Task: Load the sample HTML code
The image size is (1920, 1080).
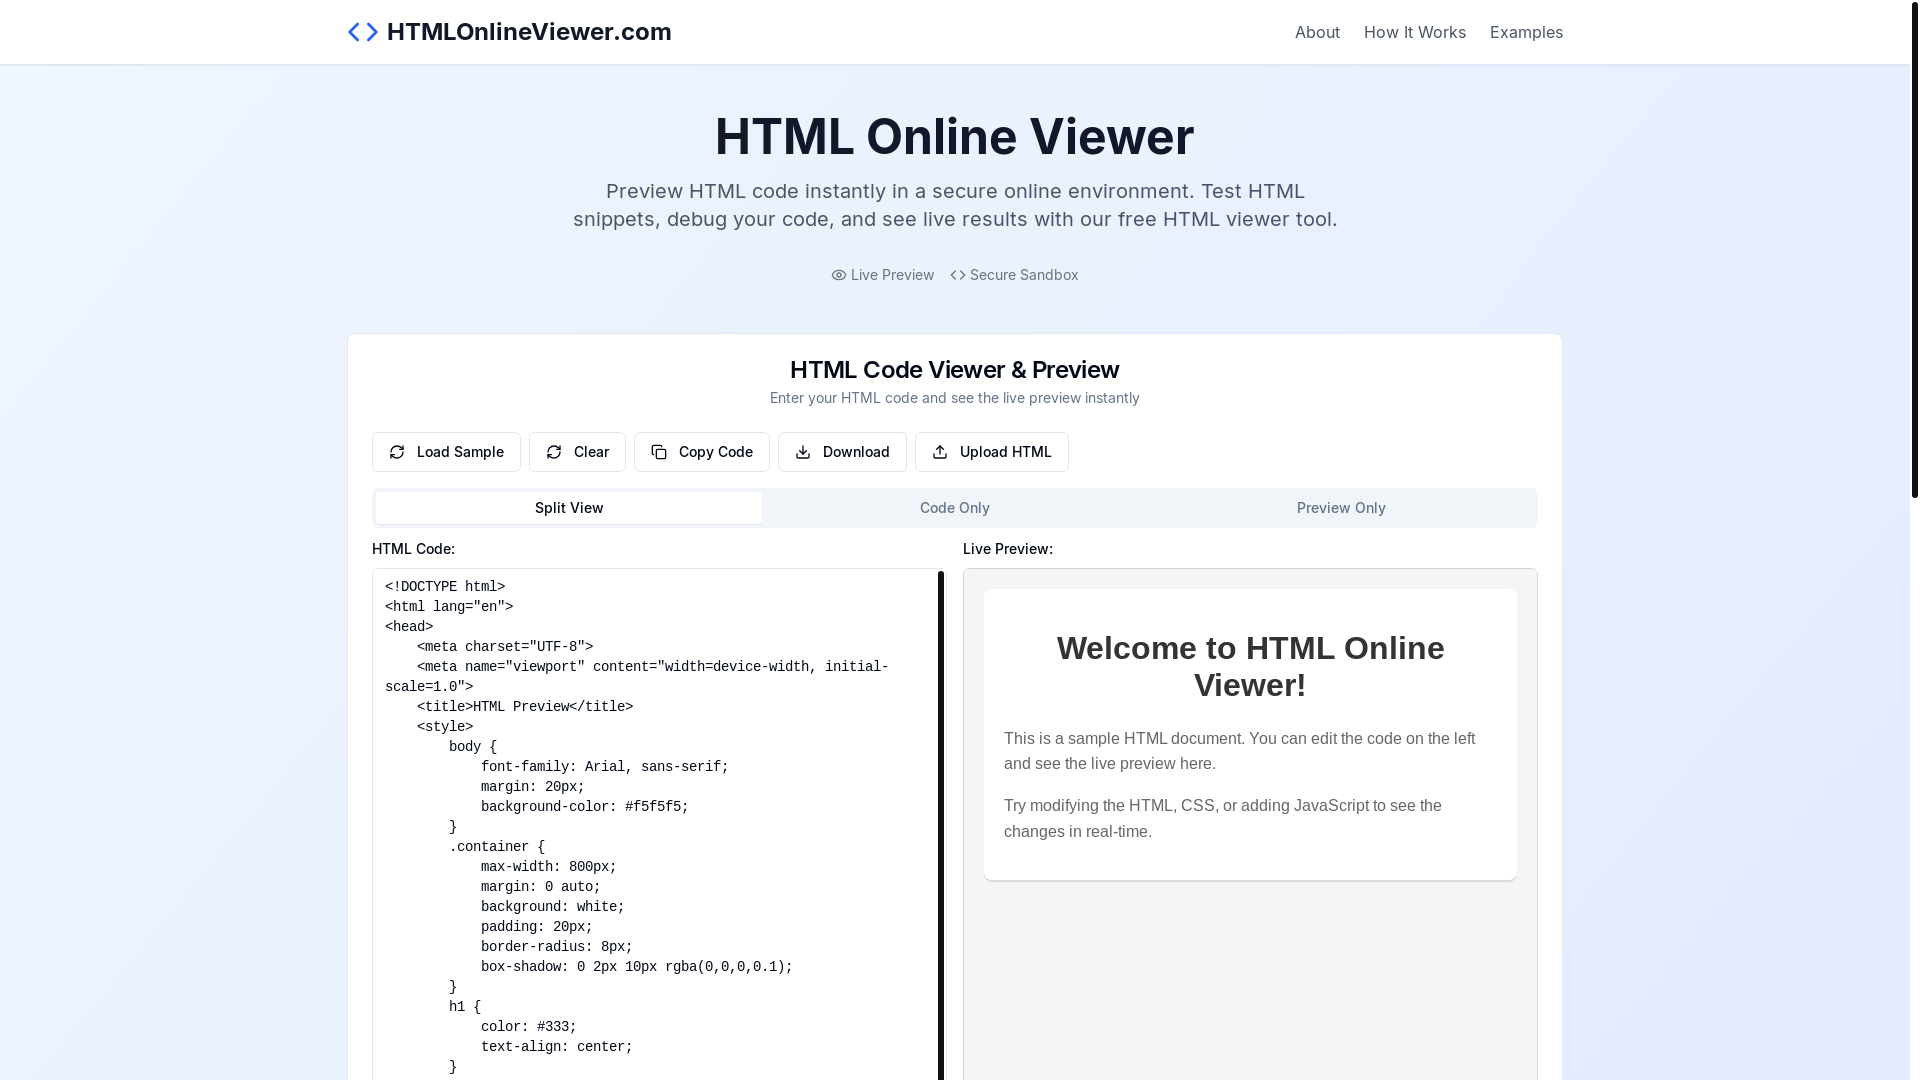Action: pos(446,452)
